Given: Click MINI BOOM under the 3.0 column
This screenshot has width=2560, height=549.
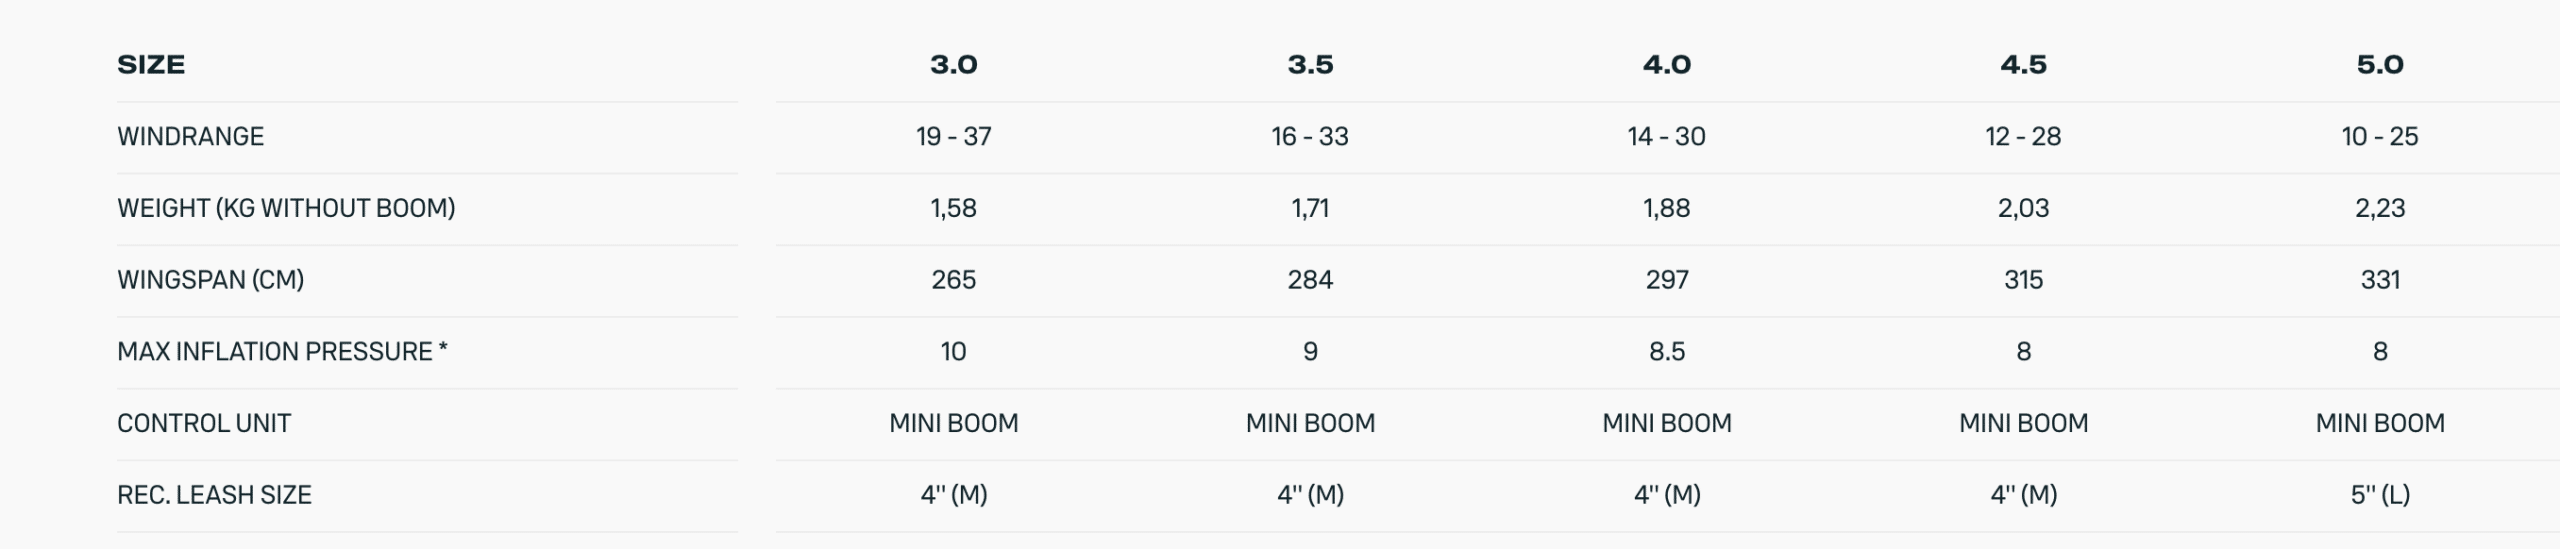Looking at the screenshot, I should coord(953,424).
